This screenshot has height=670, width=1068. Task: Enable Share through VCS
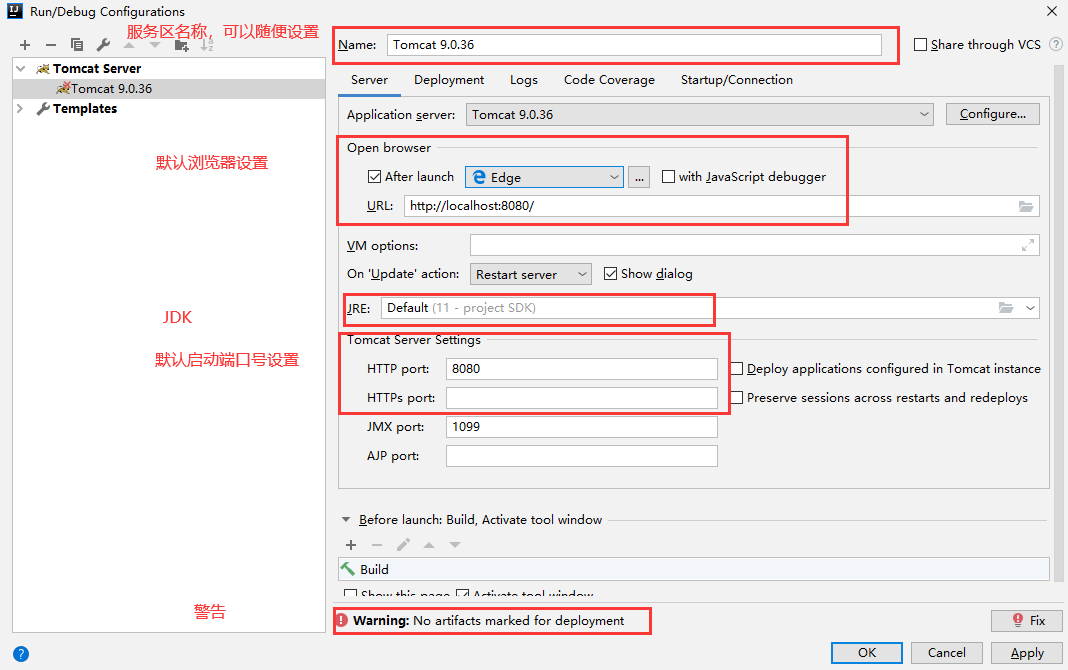coord(920,44)
